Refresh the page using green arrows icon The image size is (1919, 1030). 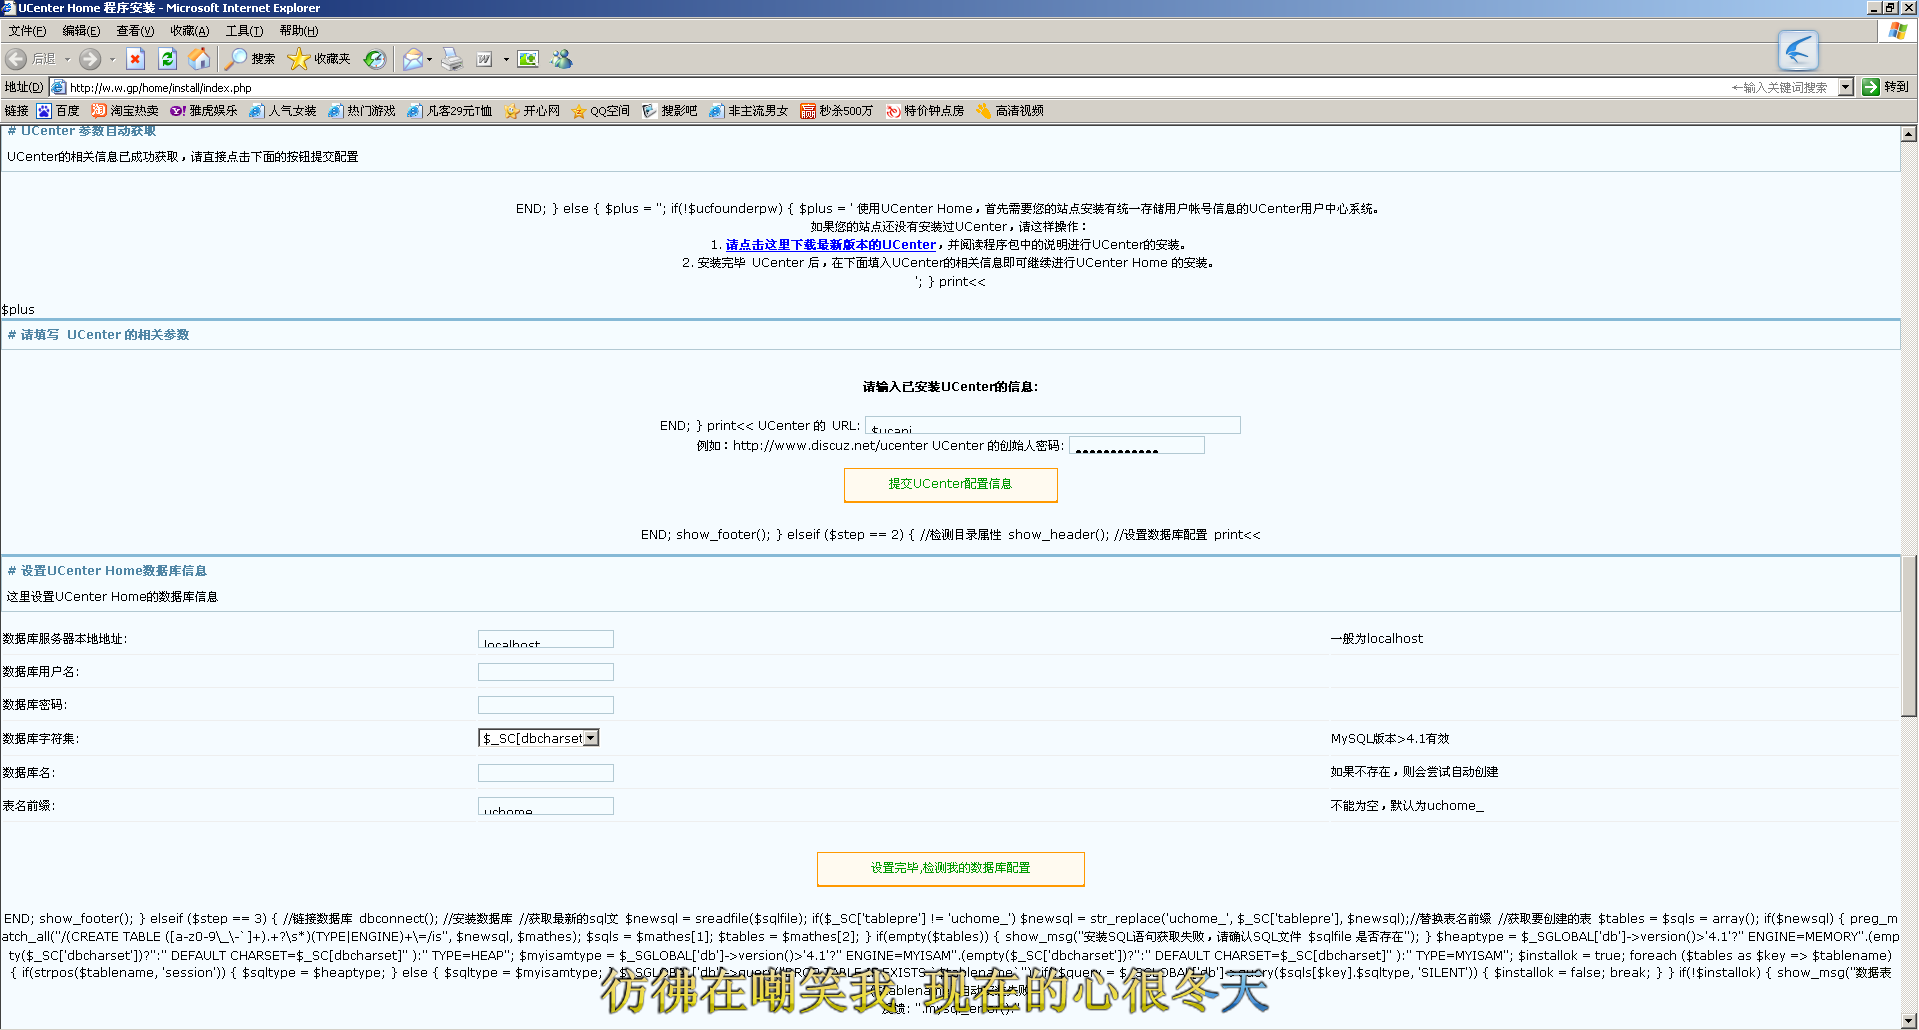pyautogui.click(x=168, y=59)
